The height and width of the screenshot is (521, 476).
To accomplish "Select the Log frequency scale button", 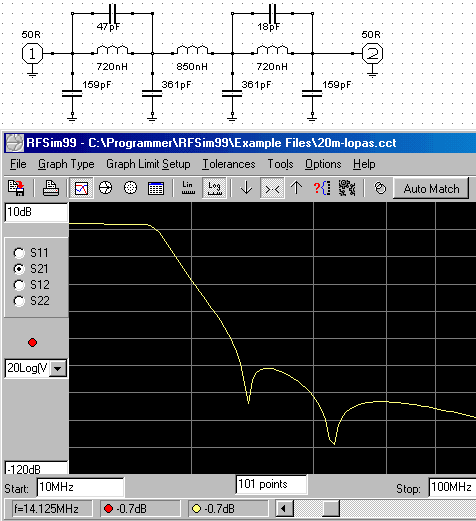I will click(214, 188).
